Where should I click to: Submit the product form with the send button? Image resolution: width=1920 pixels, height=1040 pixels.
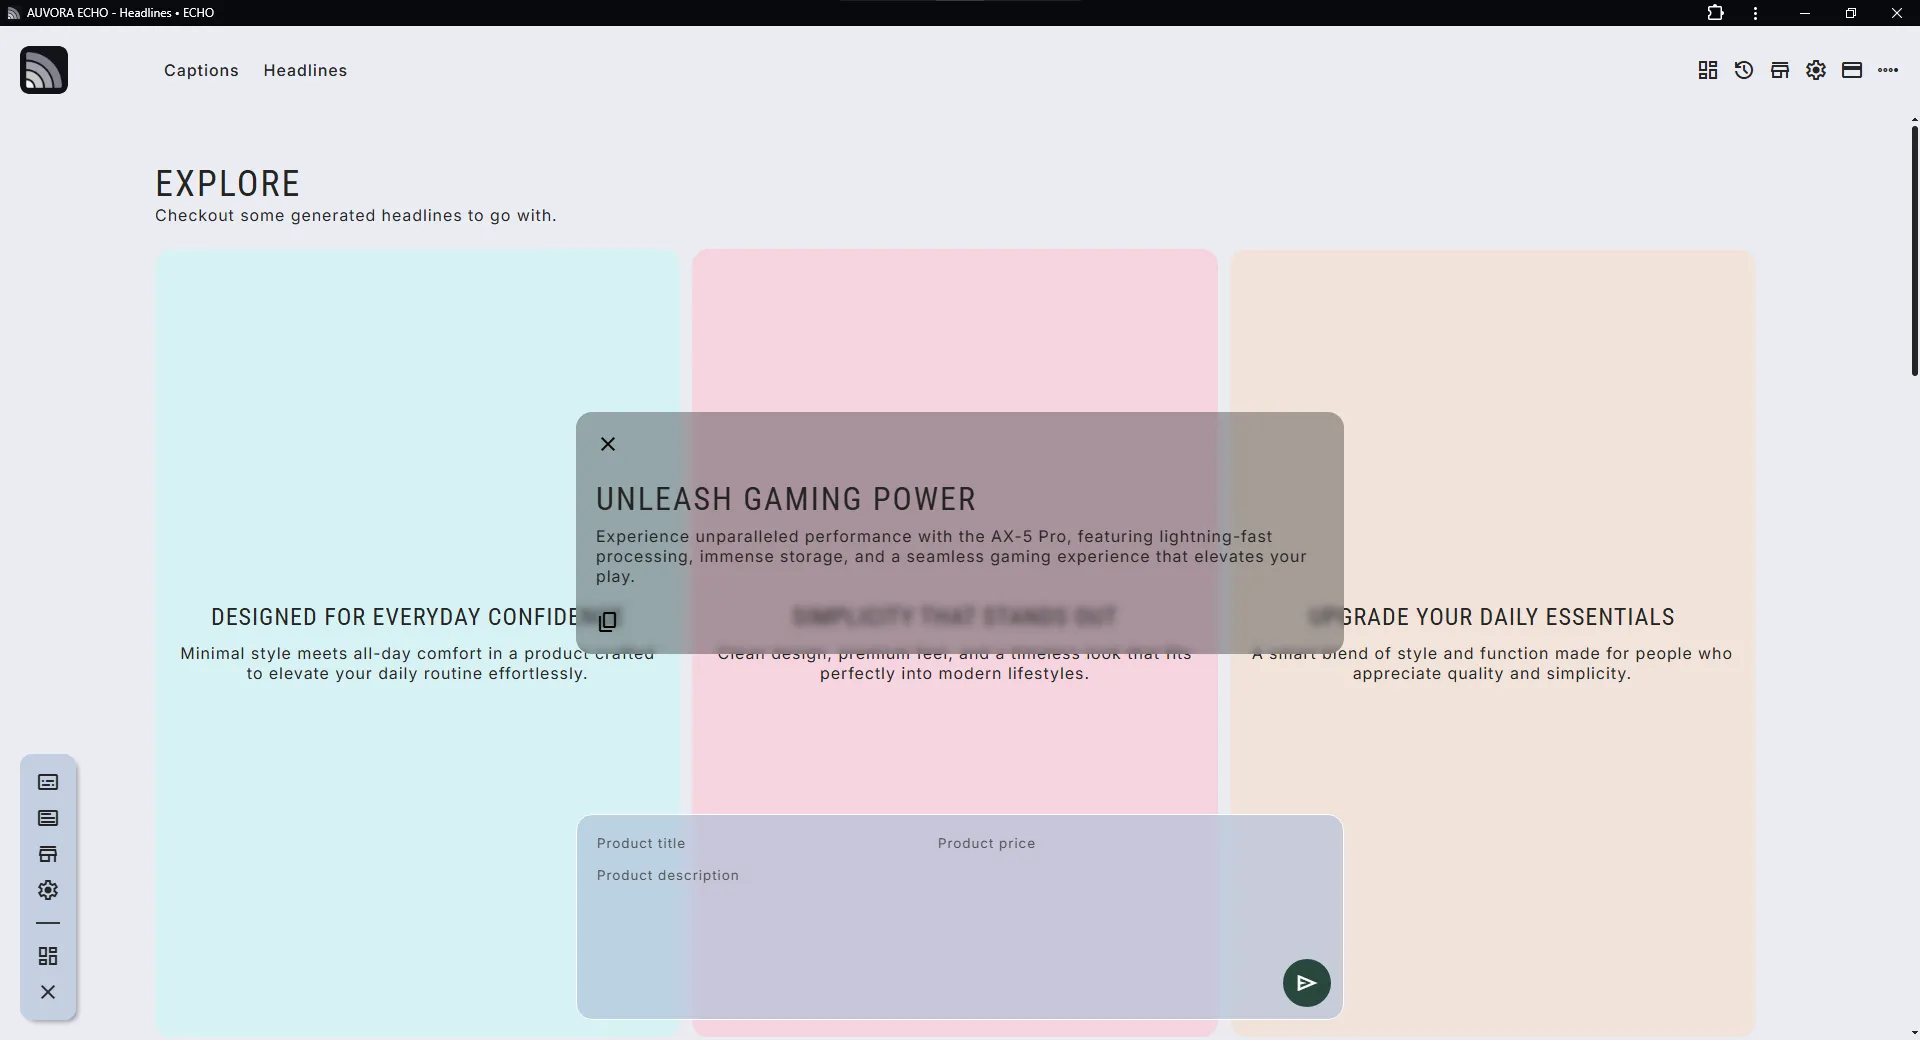[x=1307, y=983]
